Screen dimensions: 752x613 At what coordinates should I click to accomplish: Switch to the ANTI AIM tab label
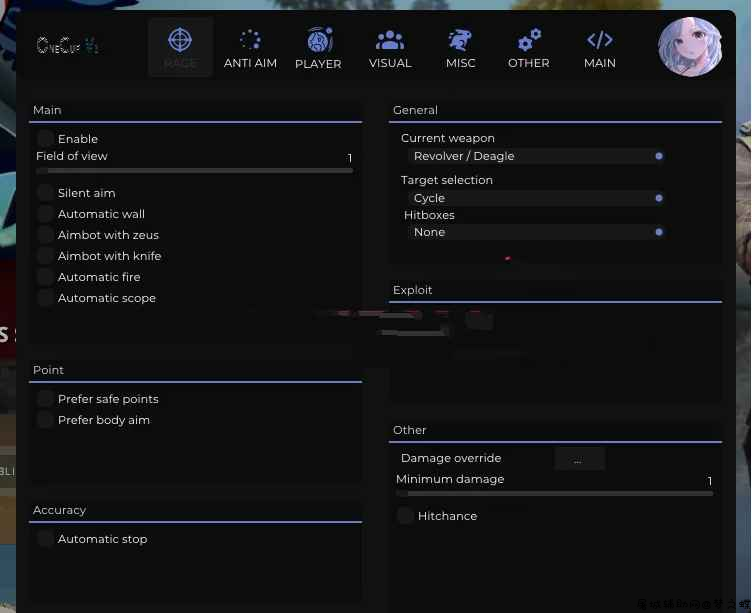[x=250, y=63]
